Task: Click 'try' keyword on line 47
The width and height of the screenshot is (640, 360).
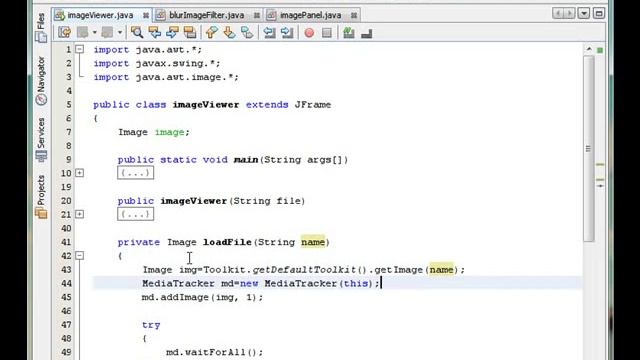Action: (x=151, y=325)
